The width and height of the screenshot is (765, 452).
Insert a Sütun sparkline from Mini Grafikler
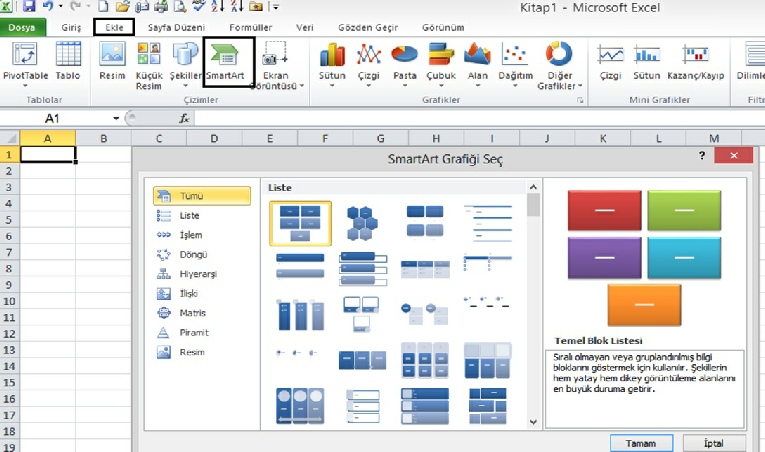(x=646, y=61)
